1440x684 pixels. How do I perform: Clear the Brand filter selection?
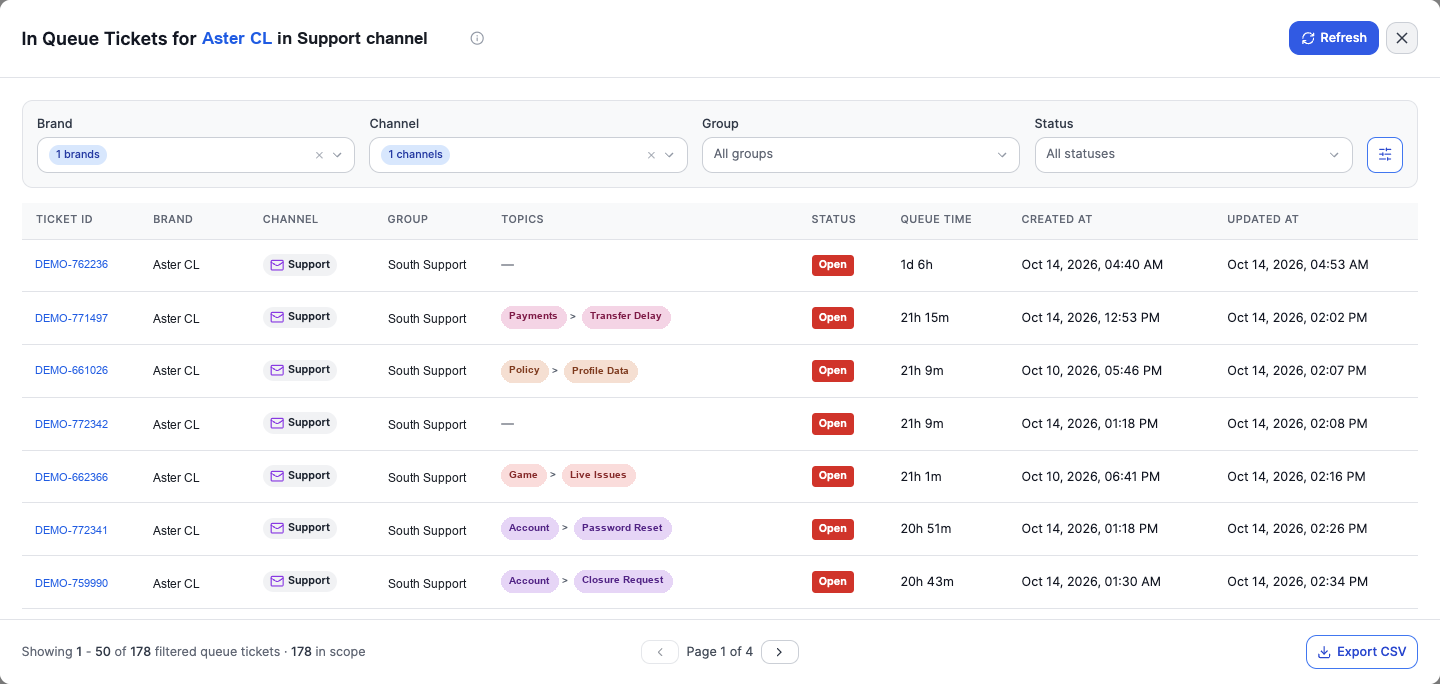[319, 155]
